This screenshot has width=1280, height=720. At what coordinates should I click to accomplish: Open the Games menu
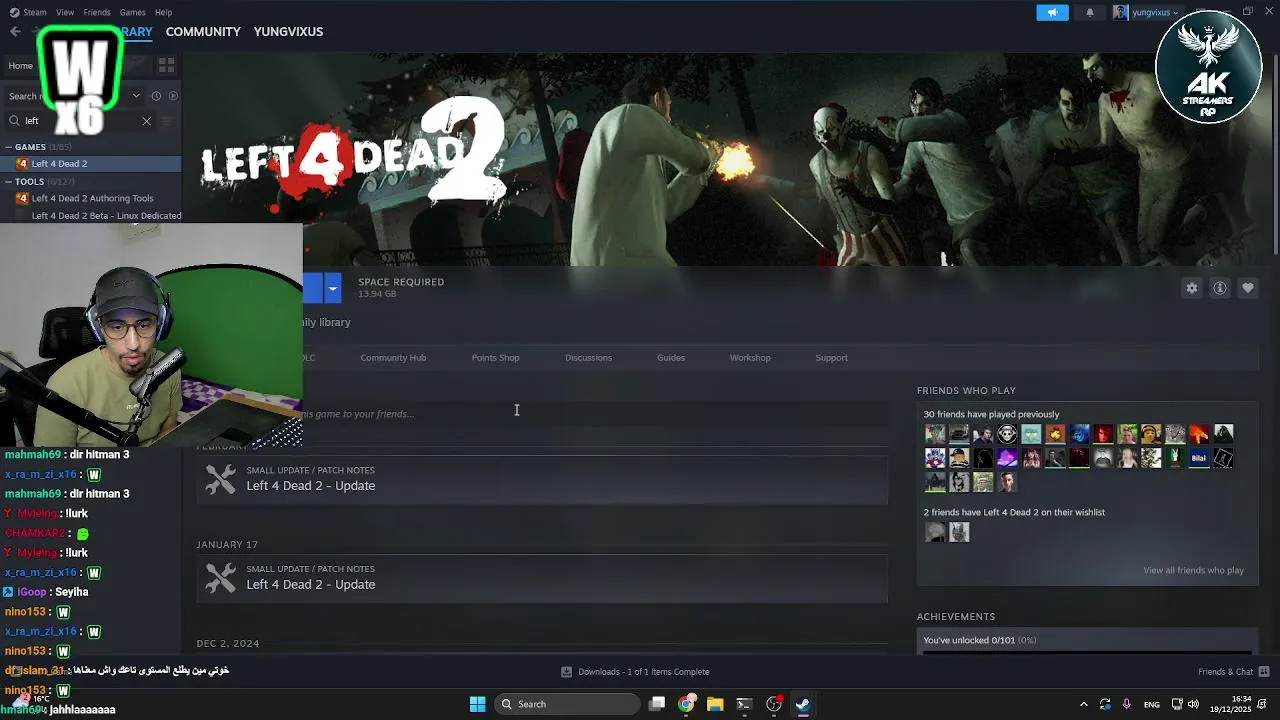[x=132, y=12]
